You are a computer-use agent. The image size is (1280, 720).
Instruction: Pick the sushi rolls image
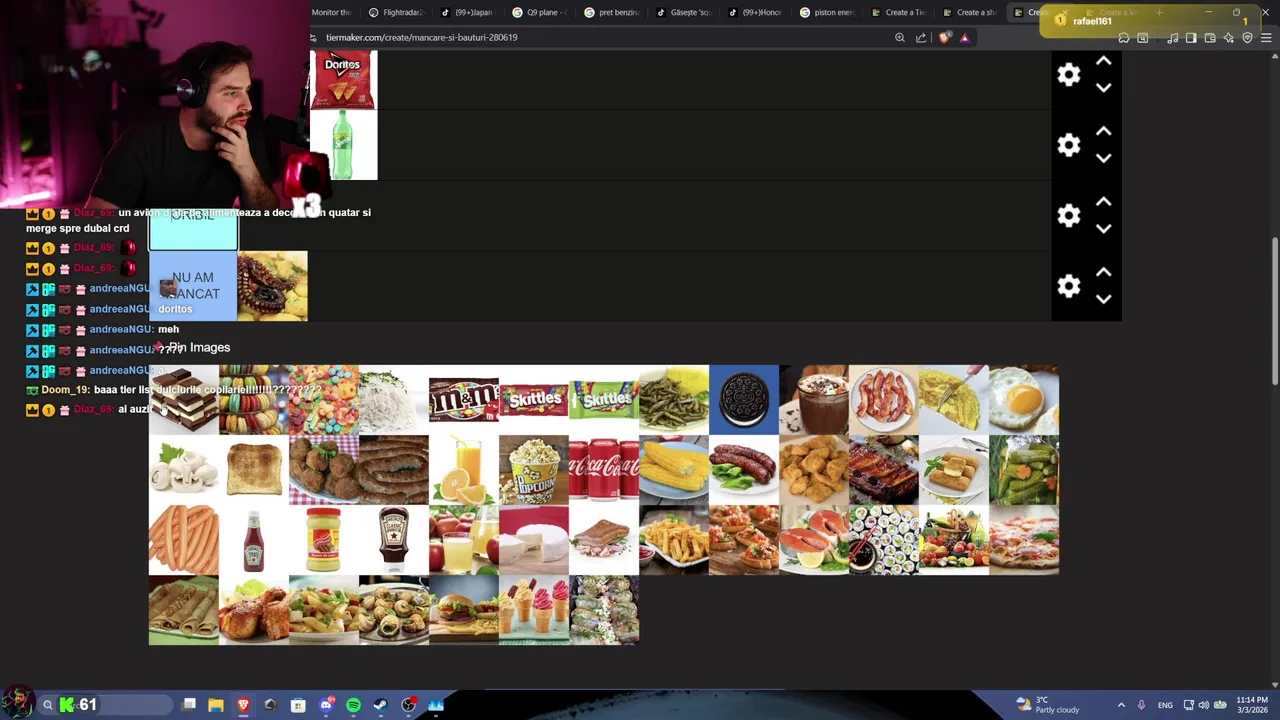(x=884, y=540)
